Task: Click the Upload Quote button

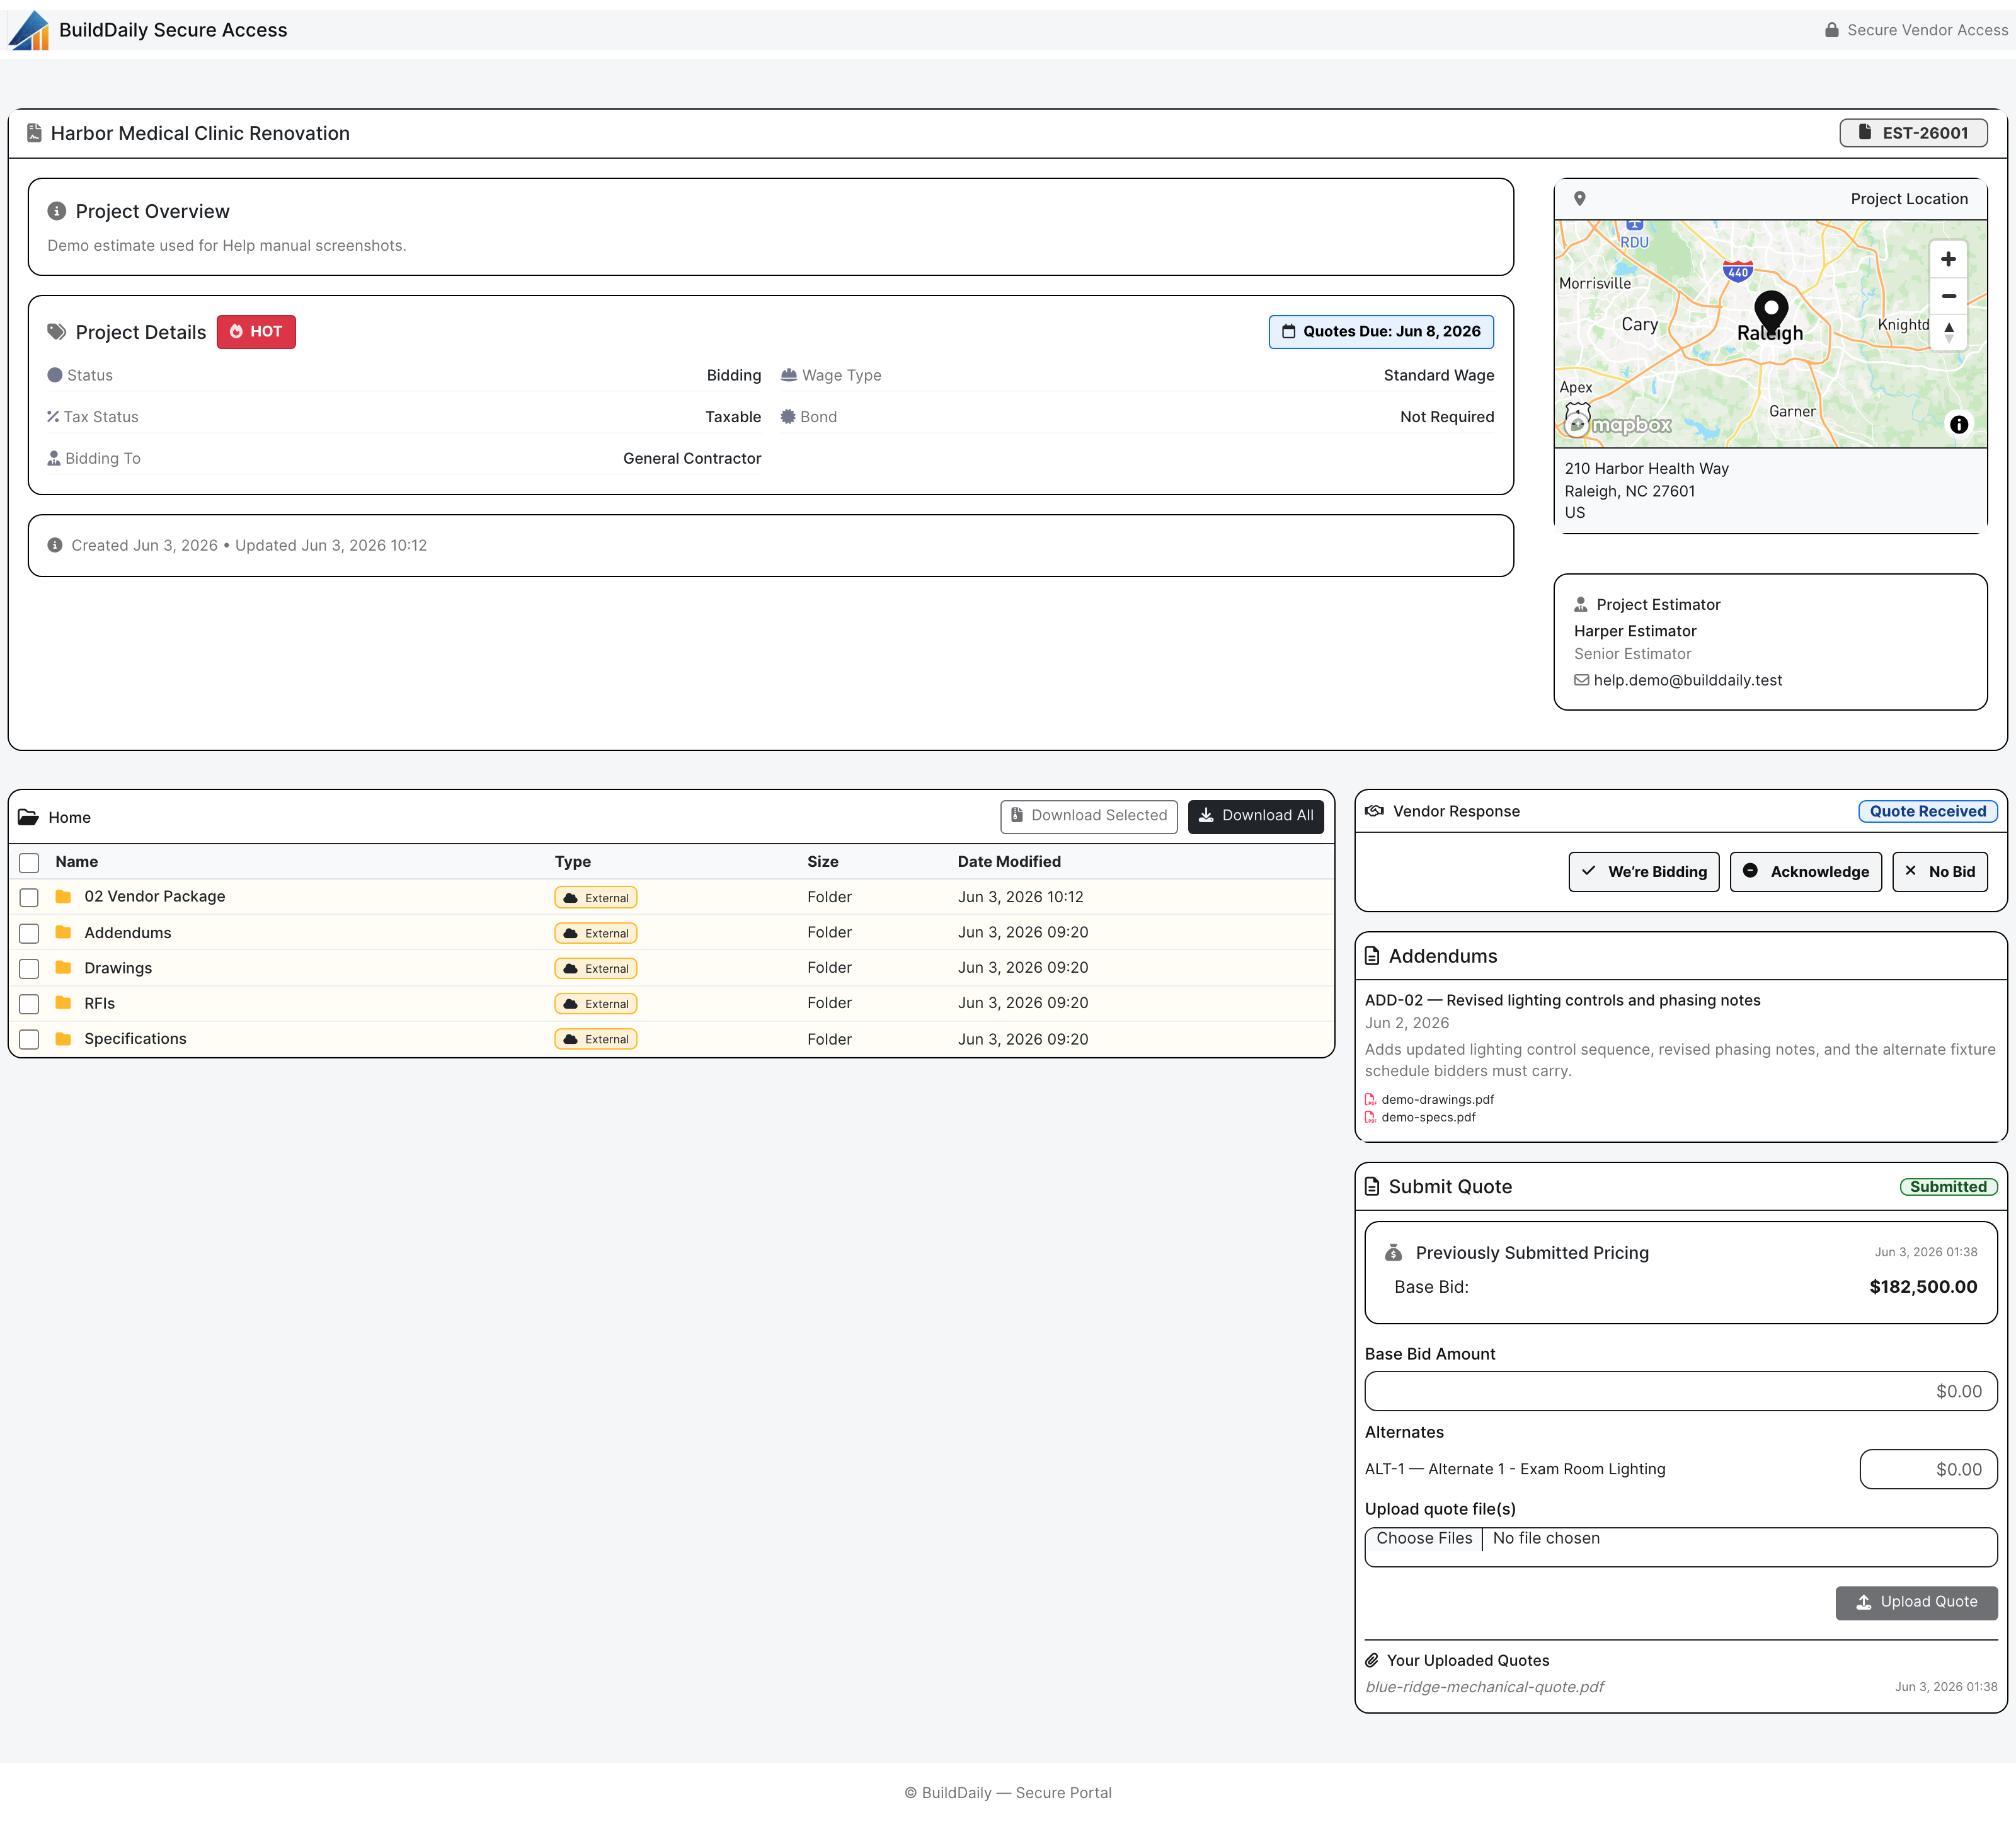Action: pyautogui.click(x=1916, y=1602)
